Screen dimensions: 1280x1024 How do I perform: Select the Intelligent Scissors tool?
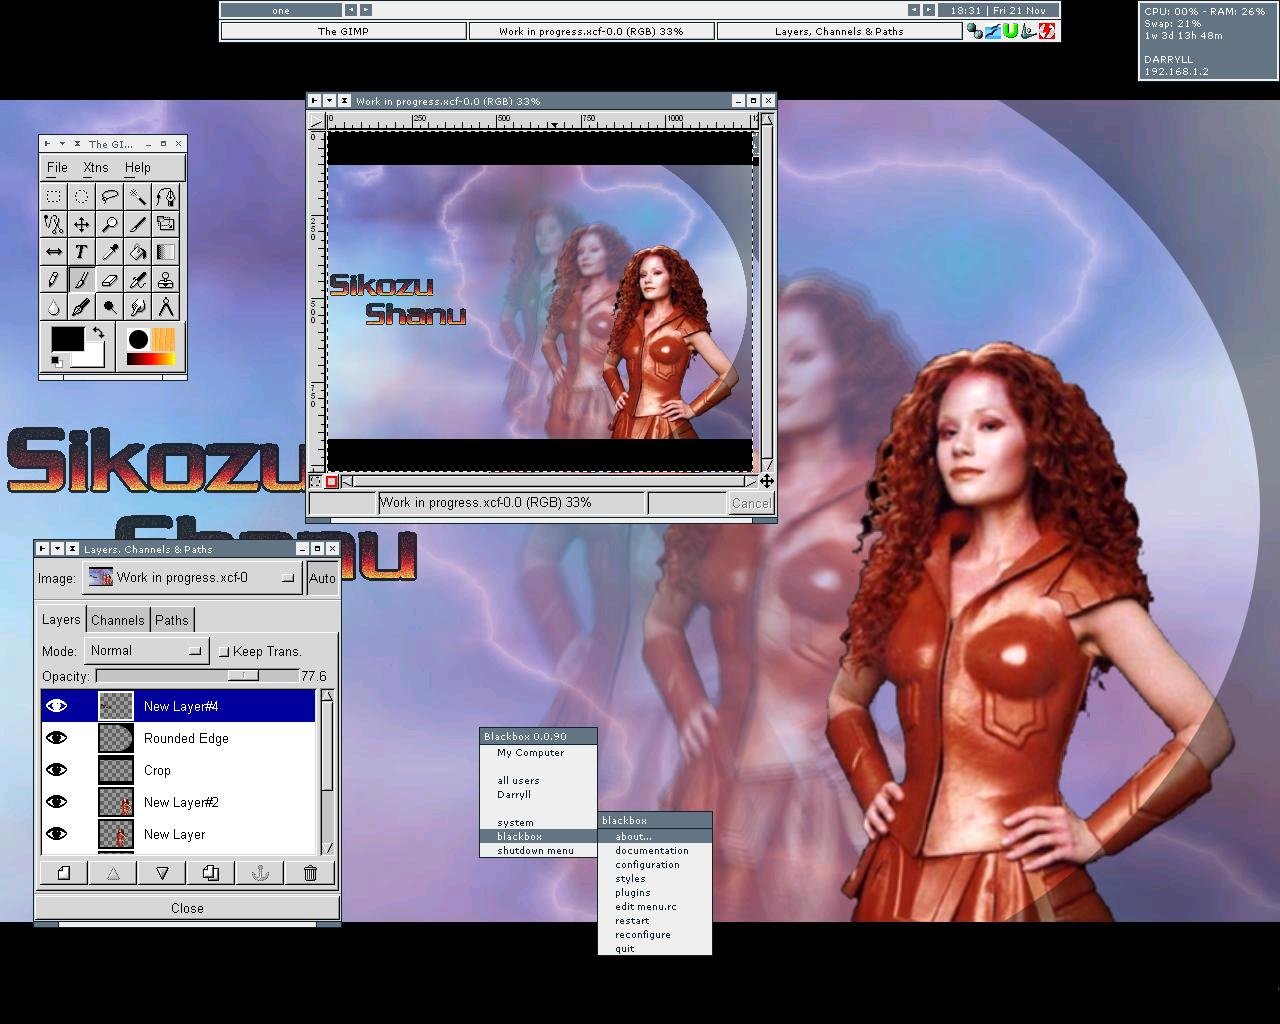[x=54, y=224]
